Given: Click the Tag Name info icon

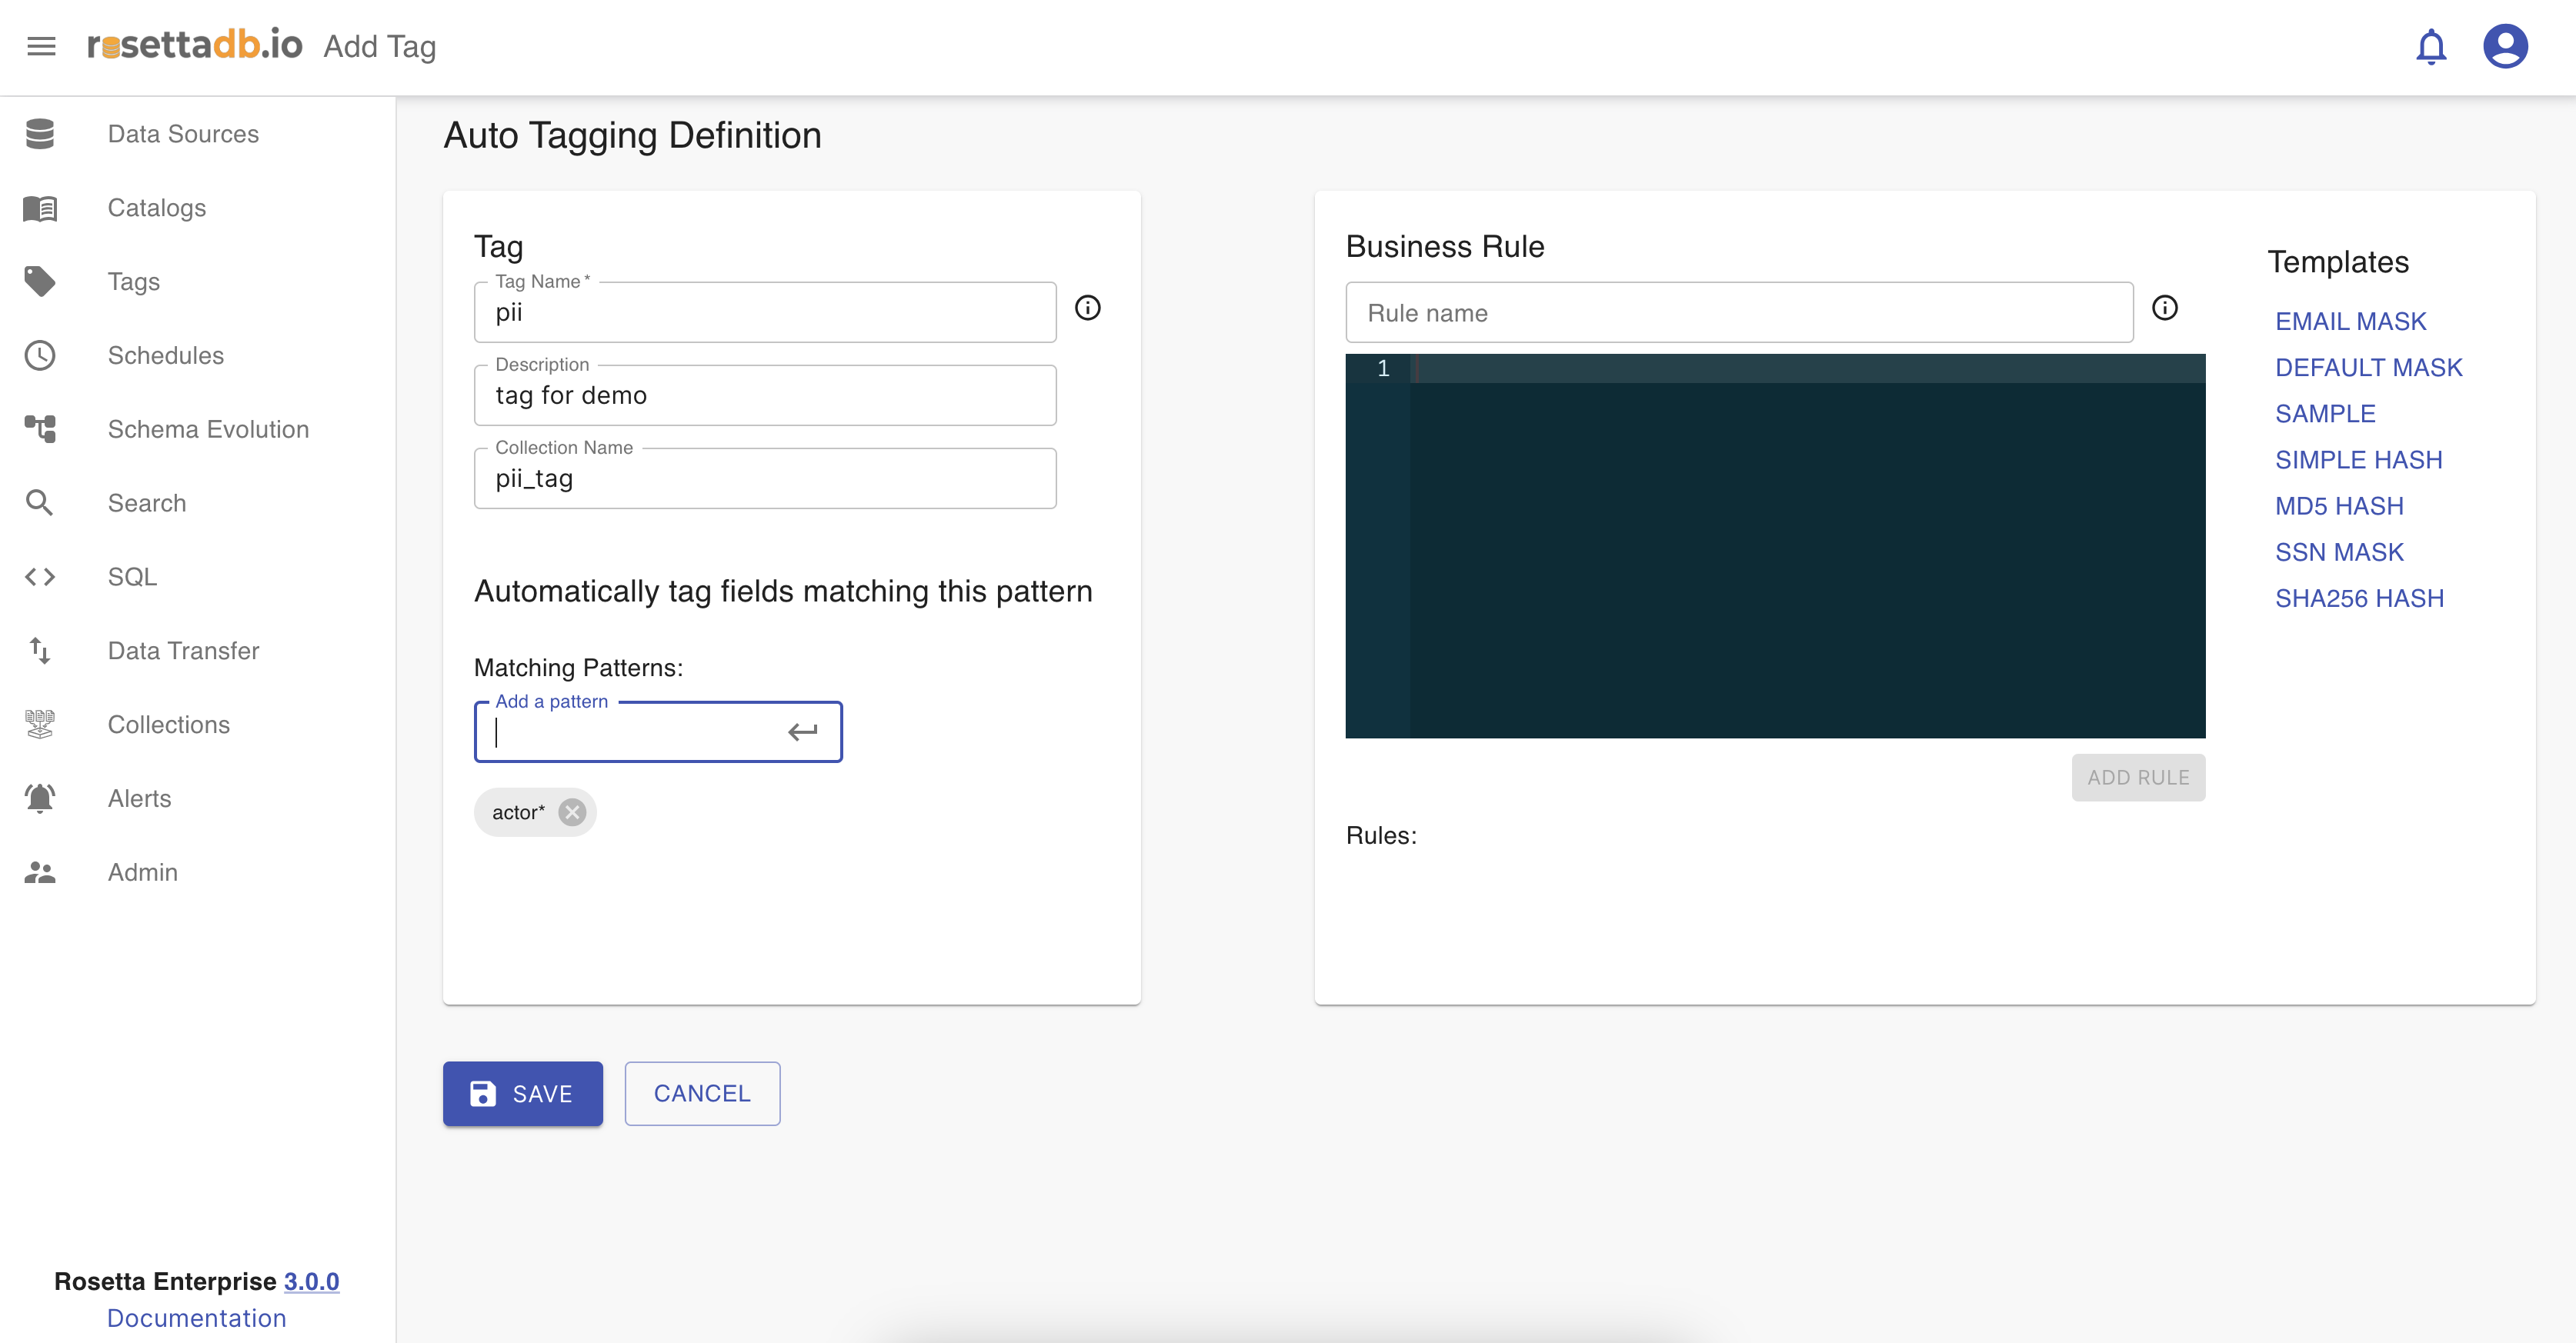Looking at the screenshot, I should [x=1087, y=308].
